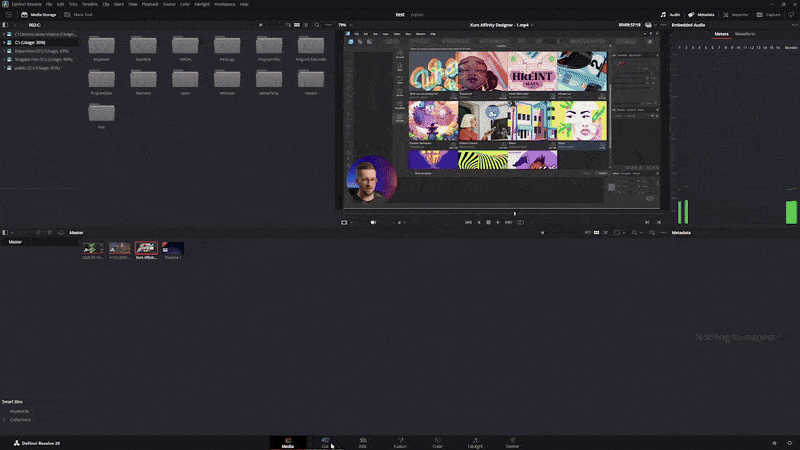Toggle loop playback in viewer
Screen dimensions: 800x450
[x=520, y=222]
